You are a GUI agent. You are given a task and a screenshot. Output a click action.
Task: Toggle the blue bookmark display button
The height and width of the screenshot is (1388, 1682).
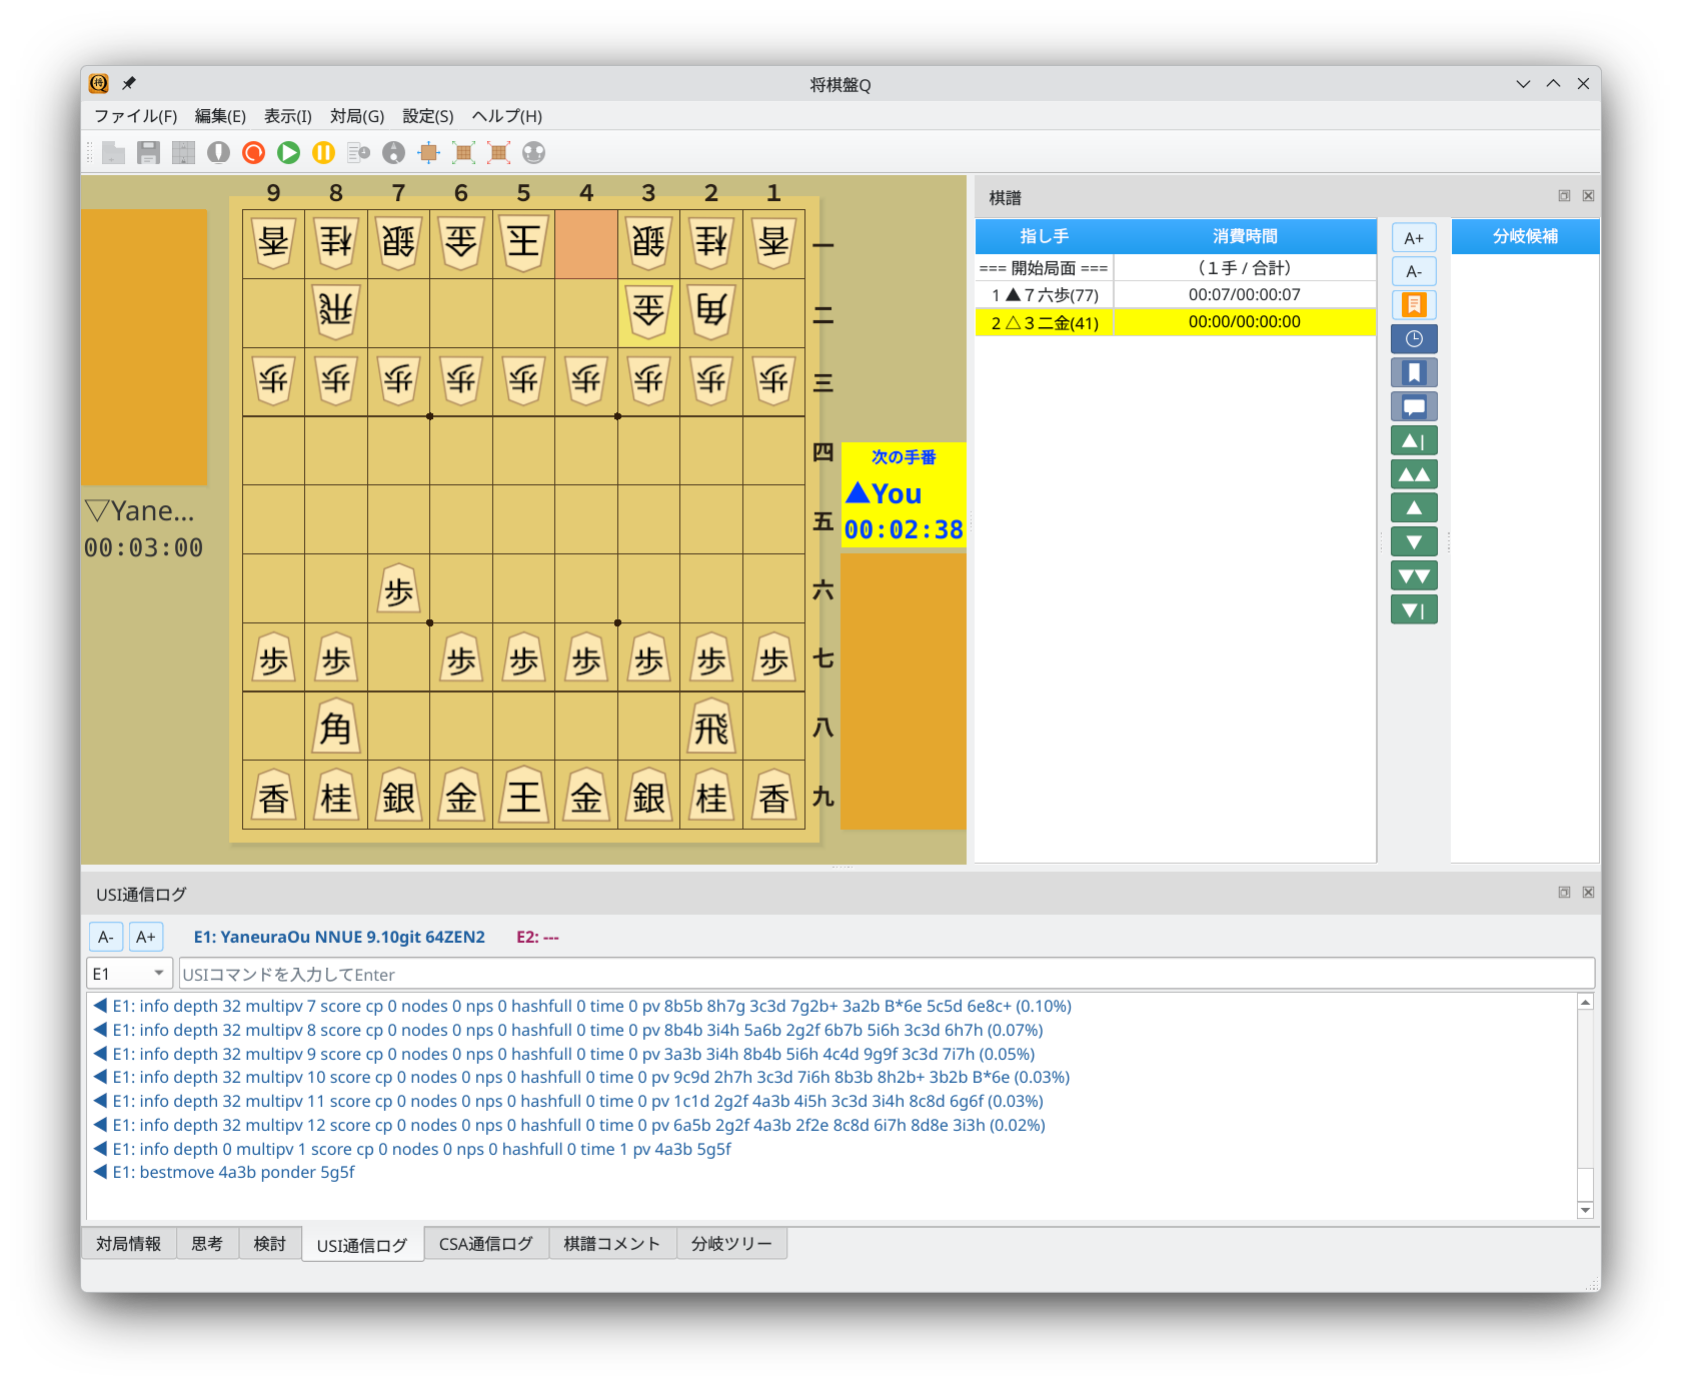(x=1413, y=373)
